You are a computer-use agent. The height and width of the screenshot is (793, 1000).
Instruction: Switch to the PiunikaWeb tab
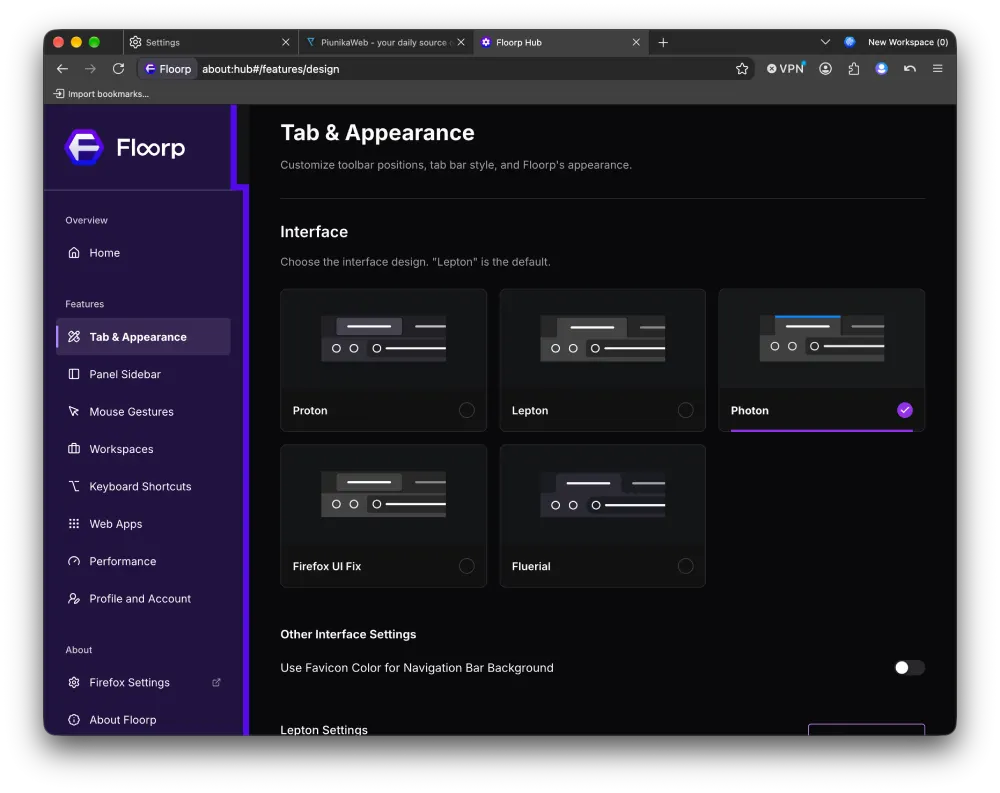385,42
